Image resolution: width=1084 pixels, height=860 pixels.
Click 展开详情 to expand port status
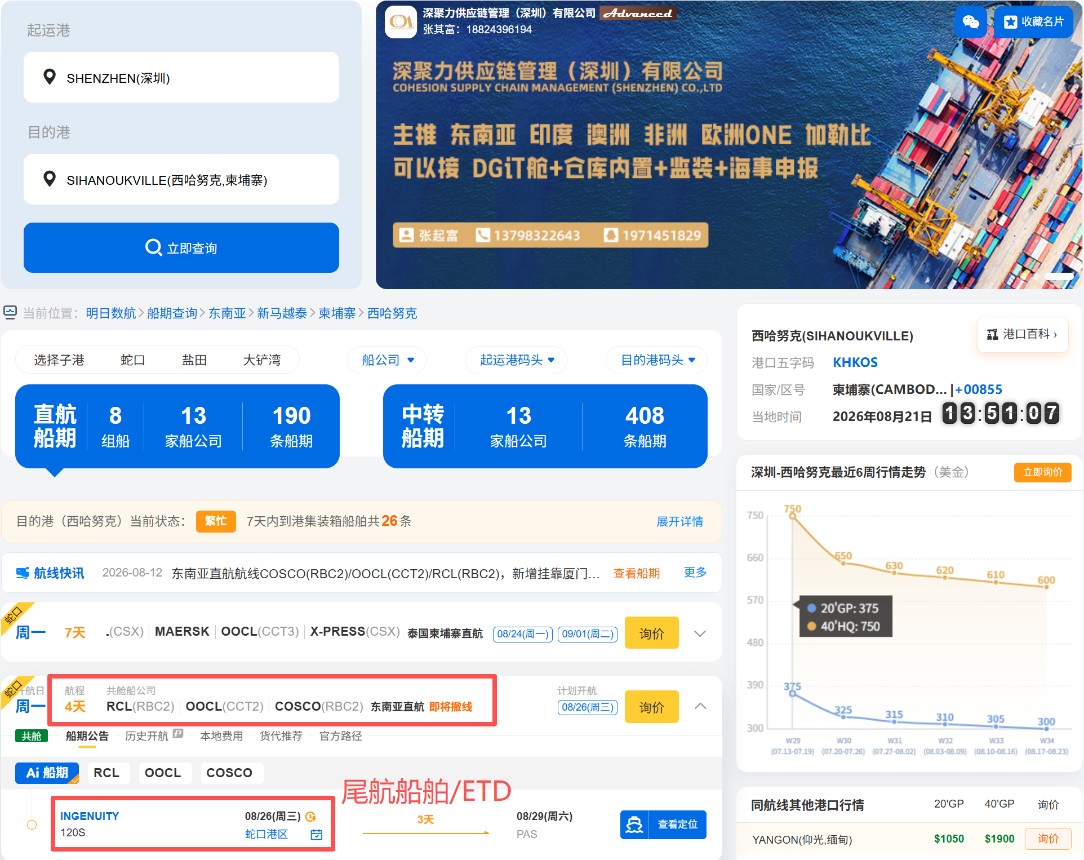click(x=680, y=521)
